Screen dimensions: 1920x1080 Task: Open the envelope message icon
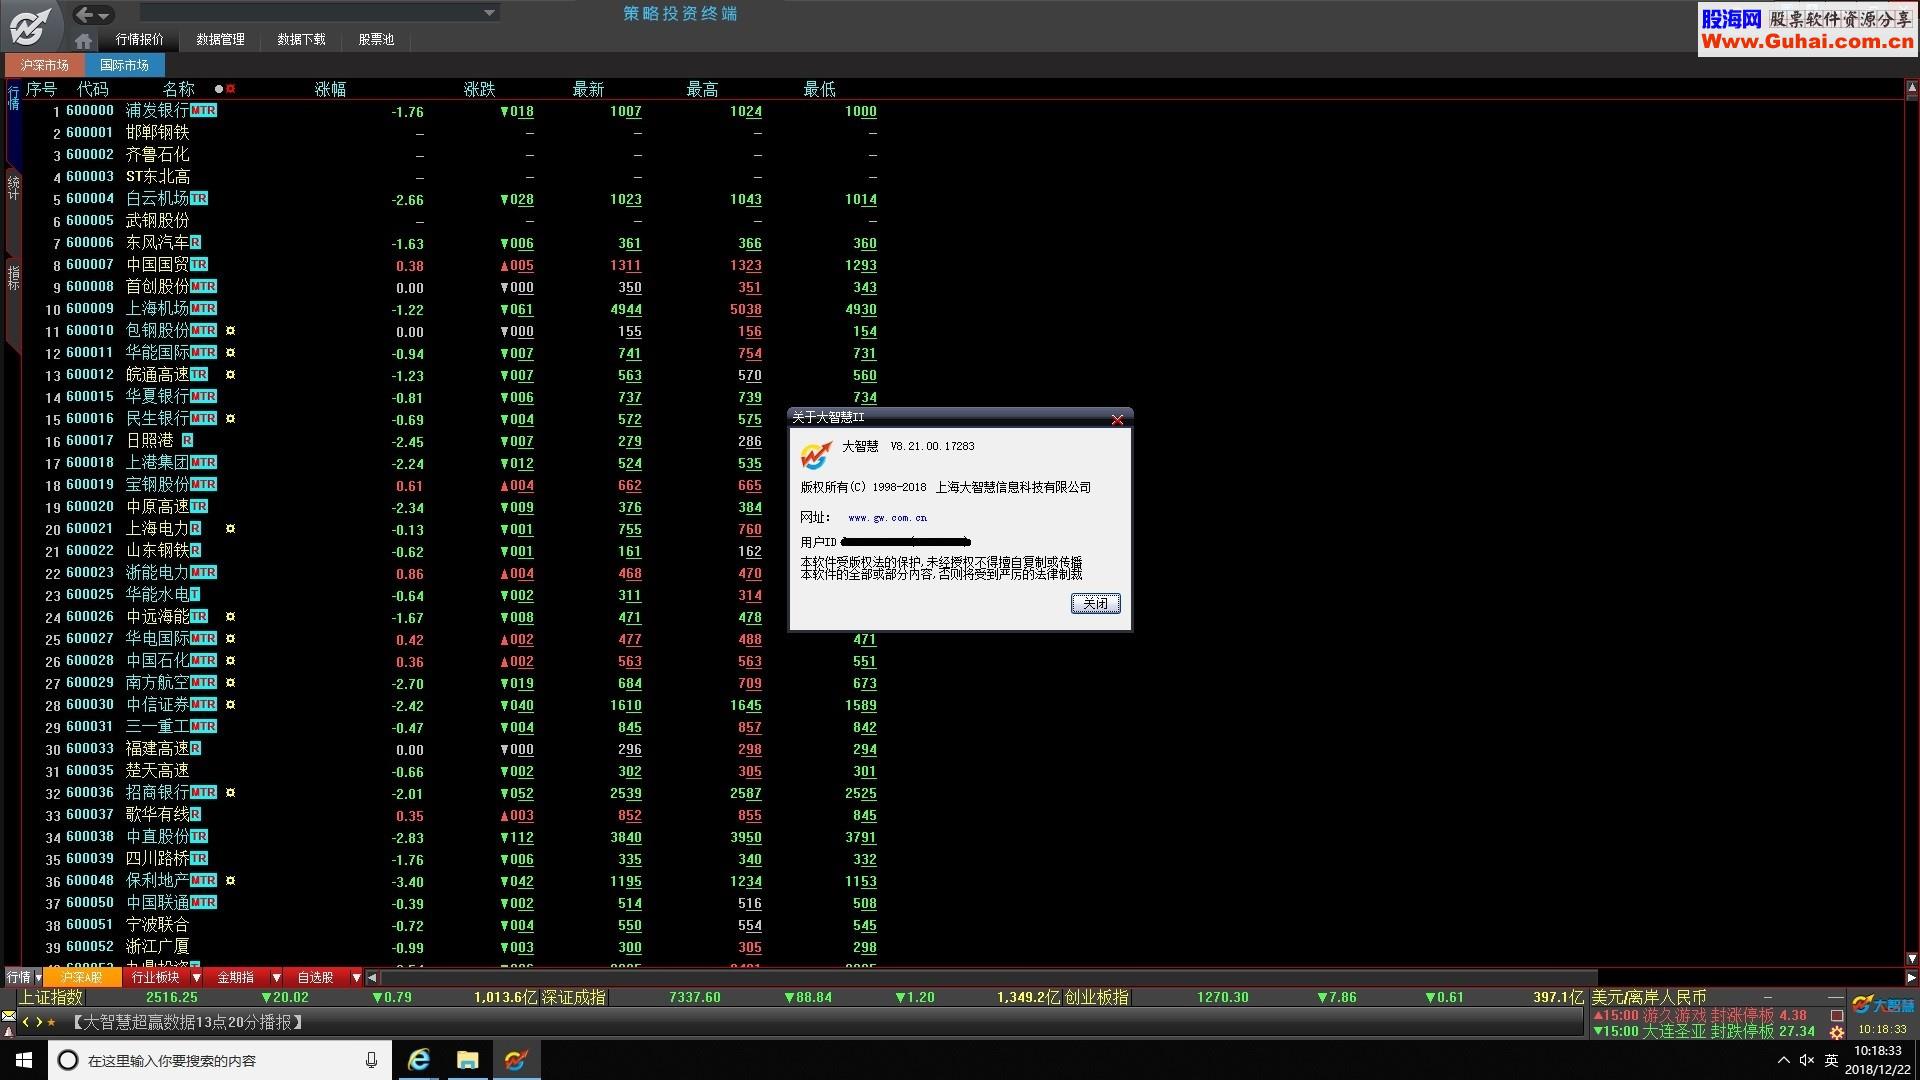pos(9,1016)
